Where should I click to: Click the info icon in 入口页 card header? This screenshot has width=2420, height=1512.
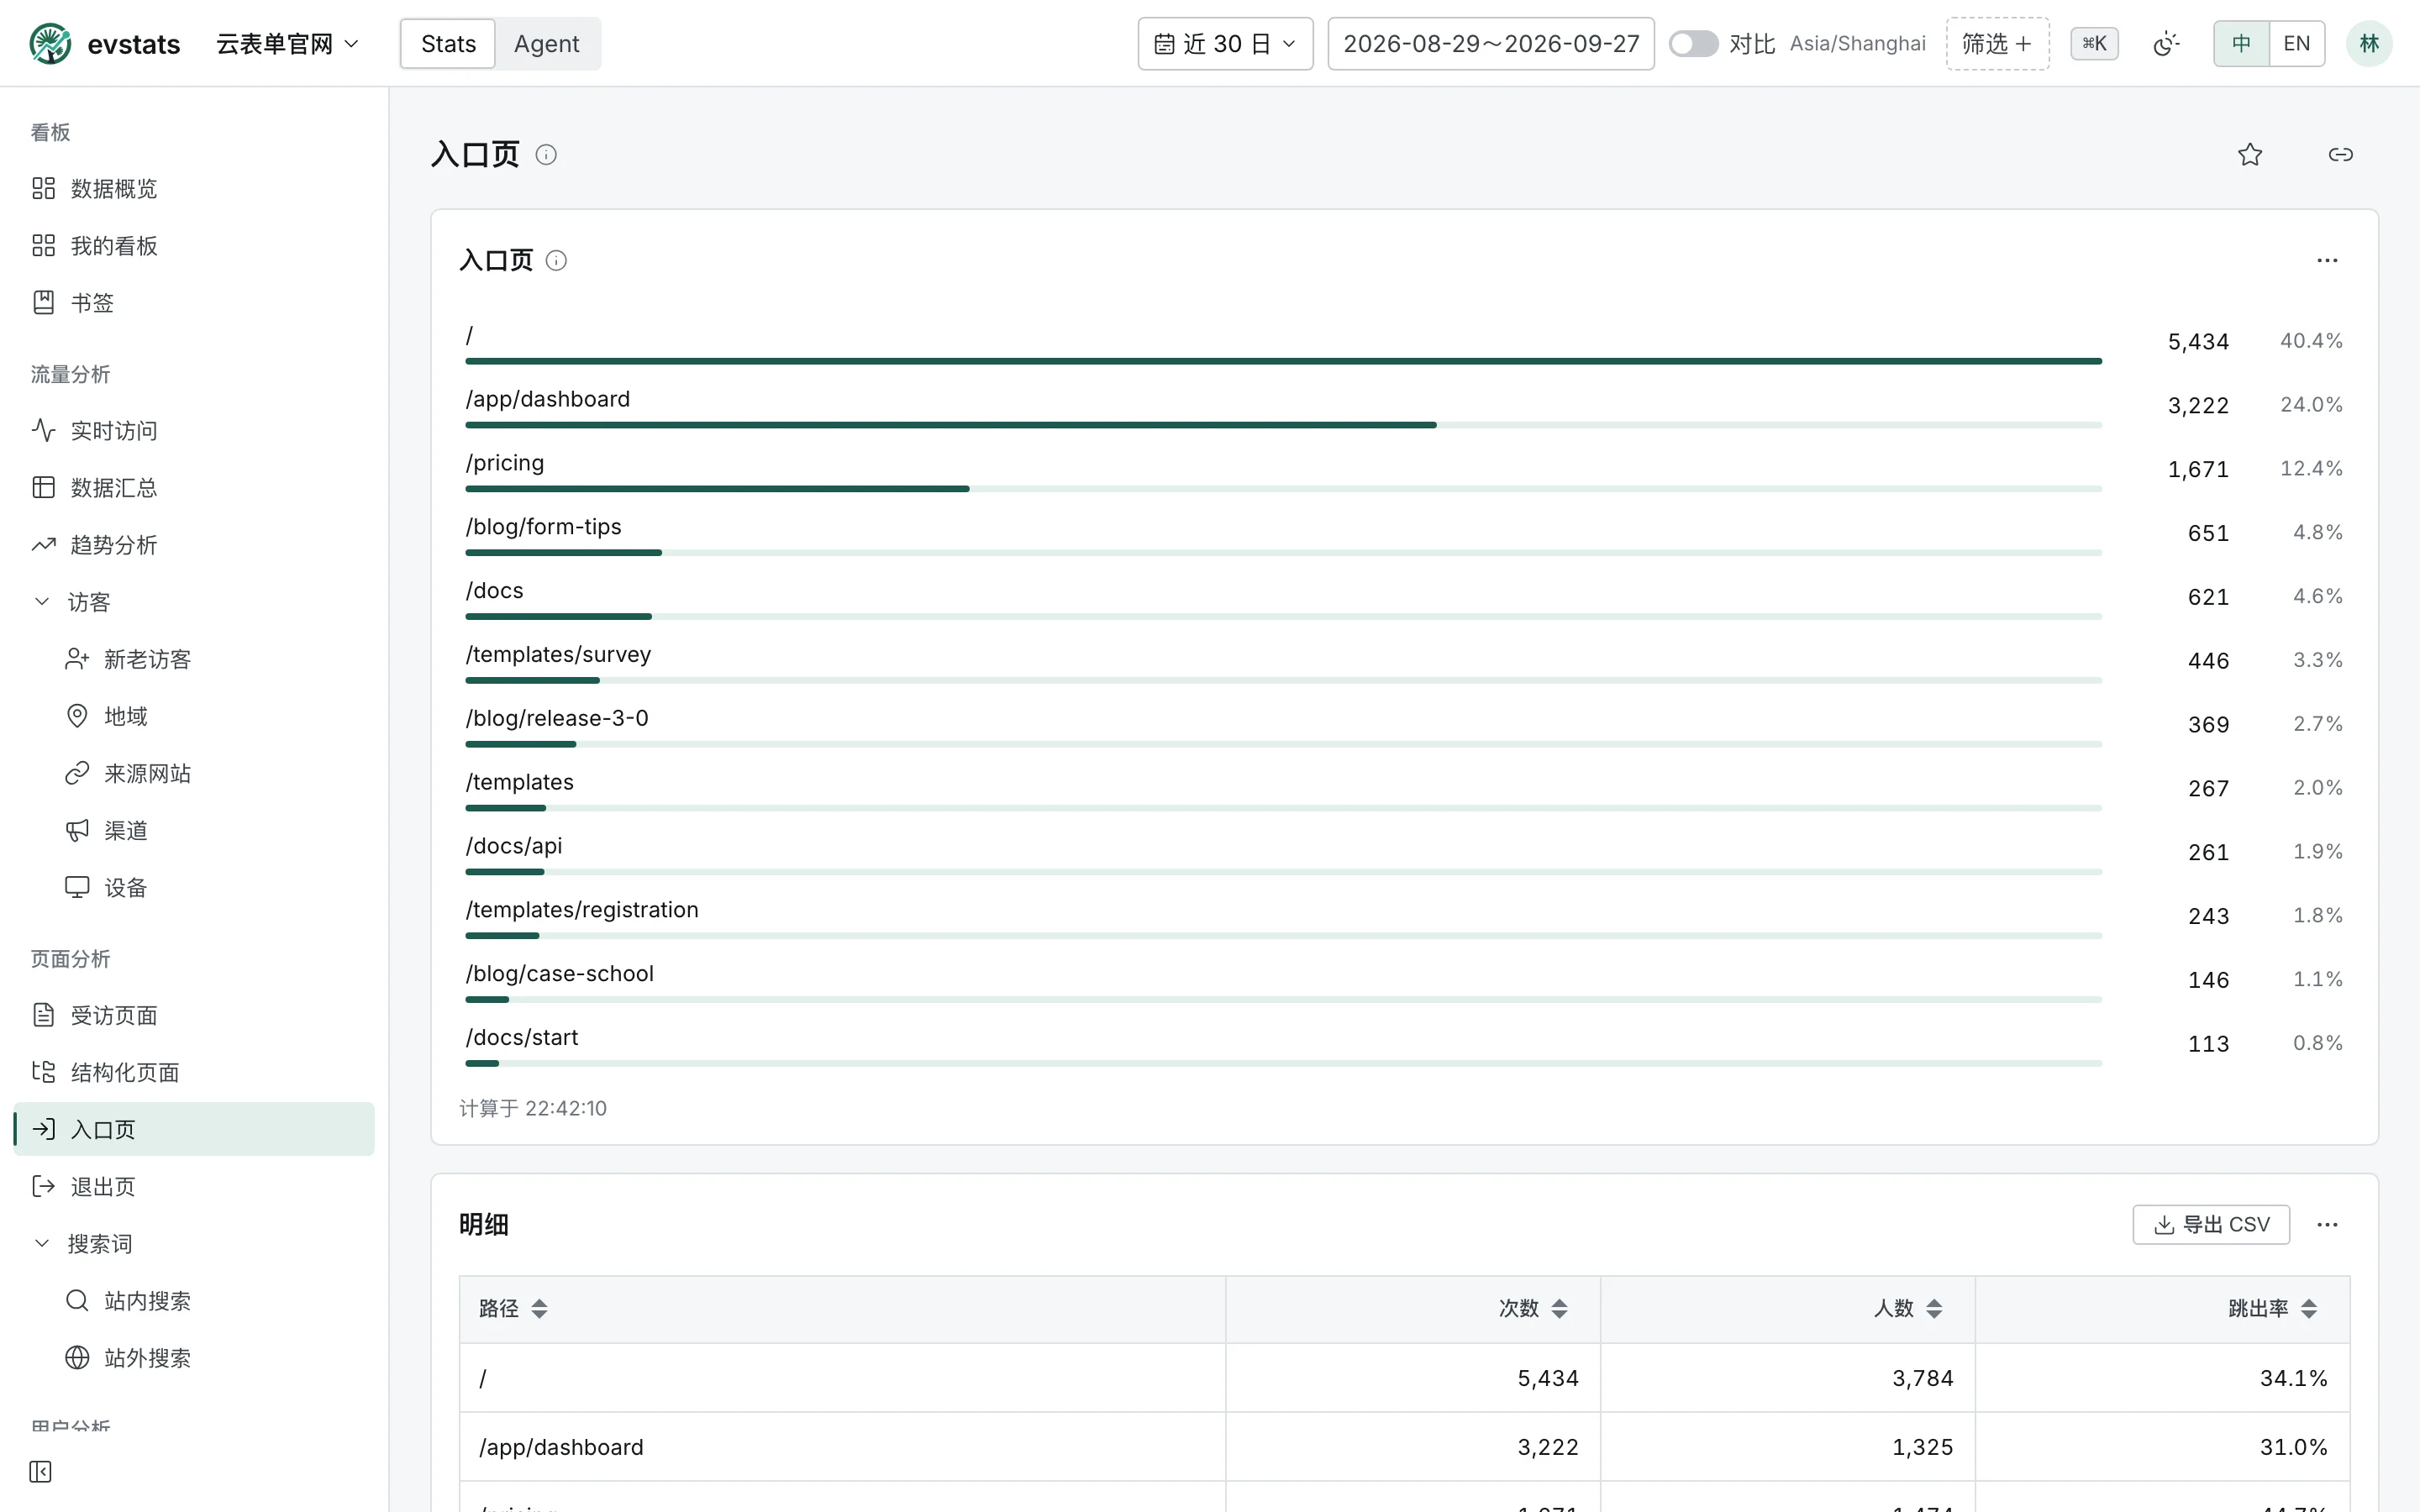tap(557, 261)
